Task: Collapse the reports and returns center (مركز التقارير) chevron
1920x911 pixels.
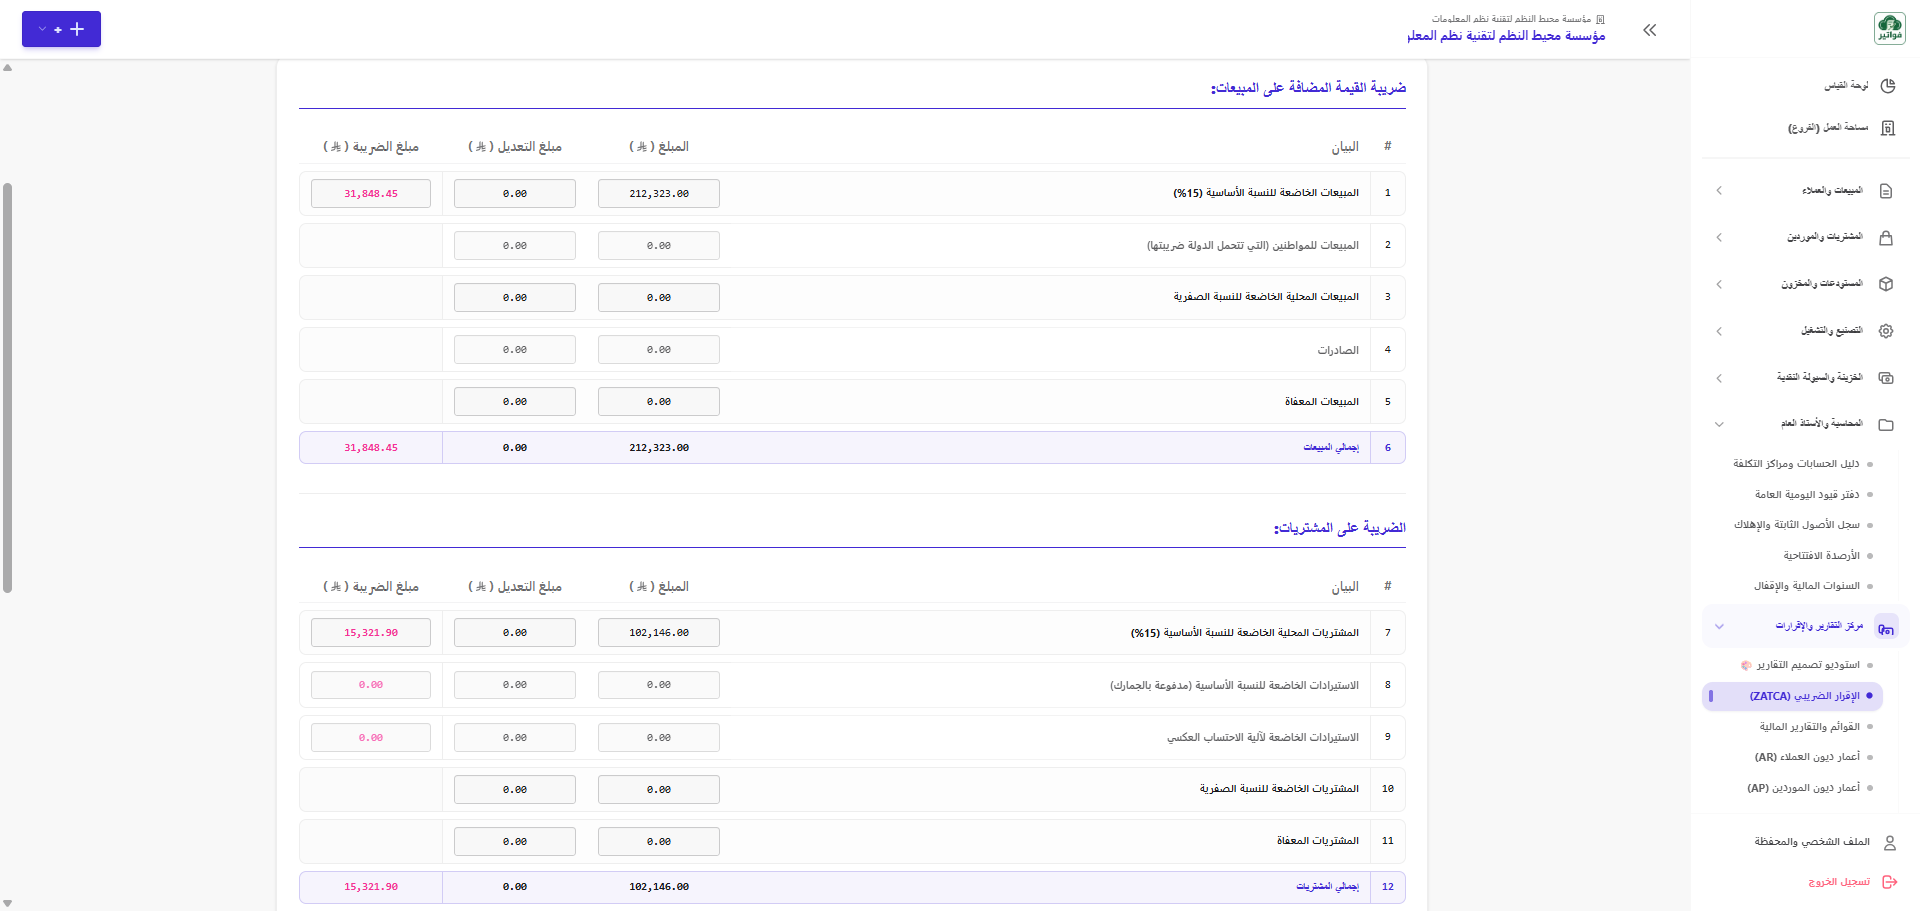Action: click(1719, 627)
